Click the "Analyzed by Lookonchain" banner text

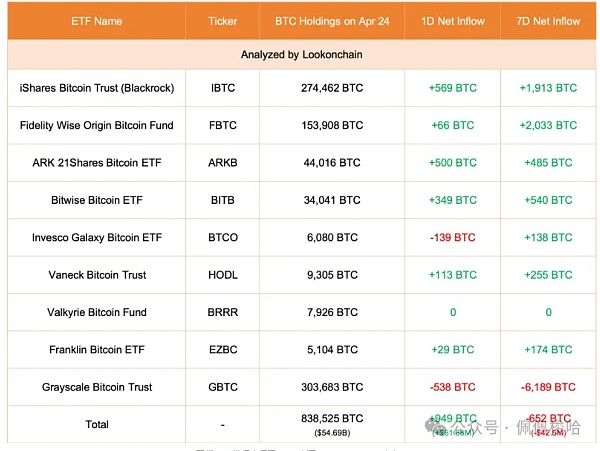pyautogui.click(x=301, y=55)
